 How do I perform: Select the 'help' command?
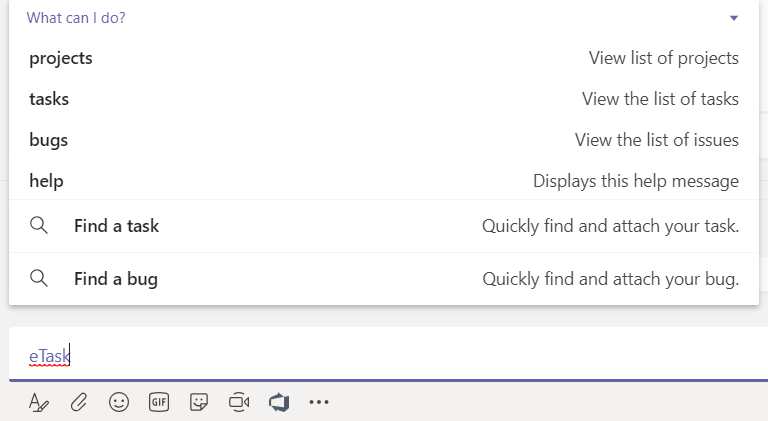[x=46, y=181]
